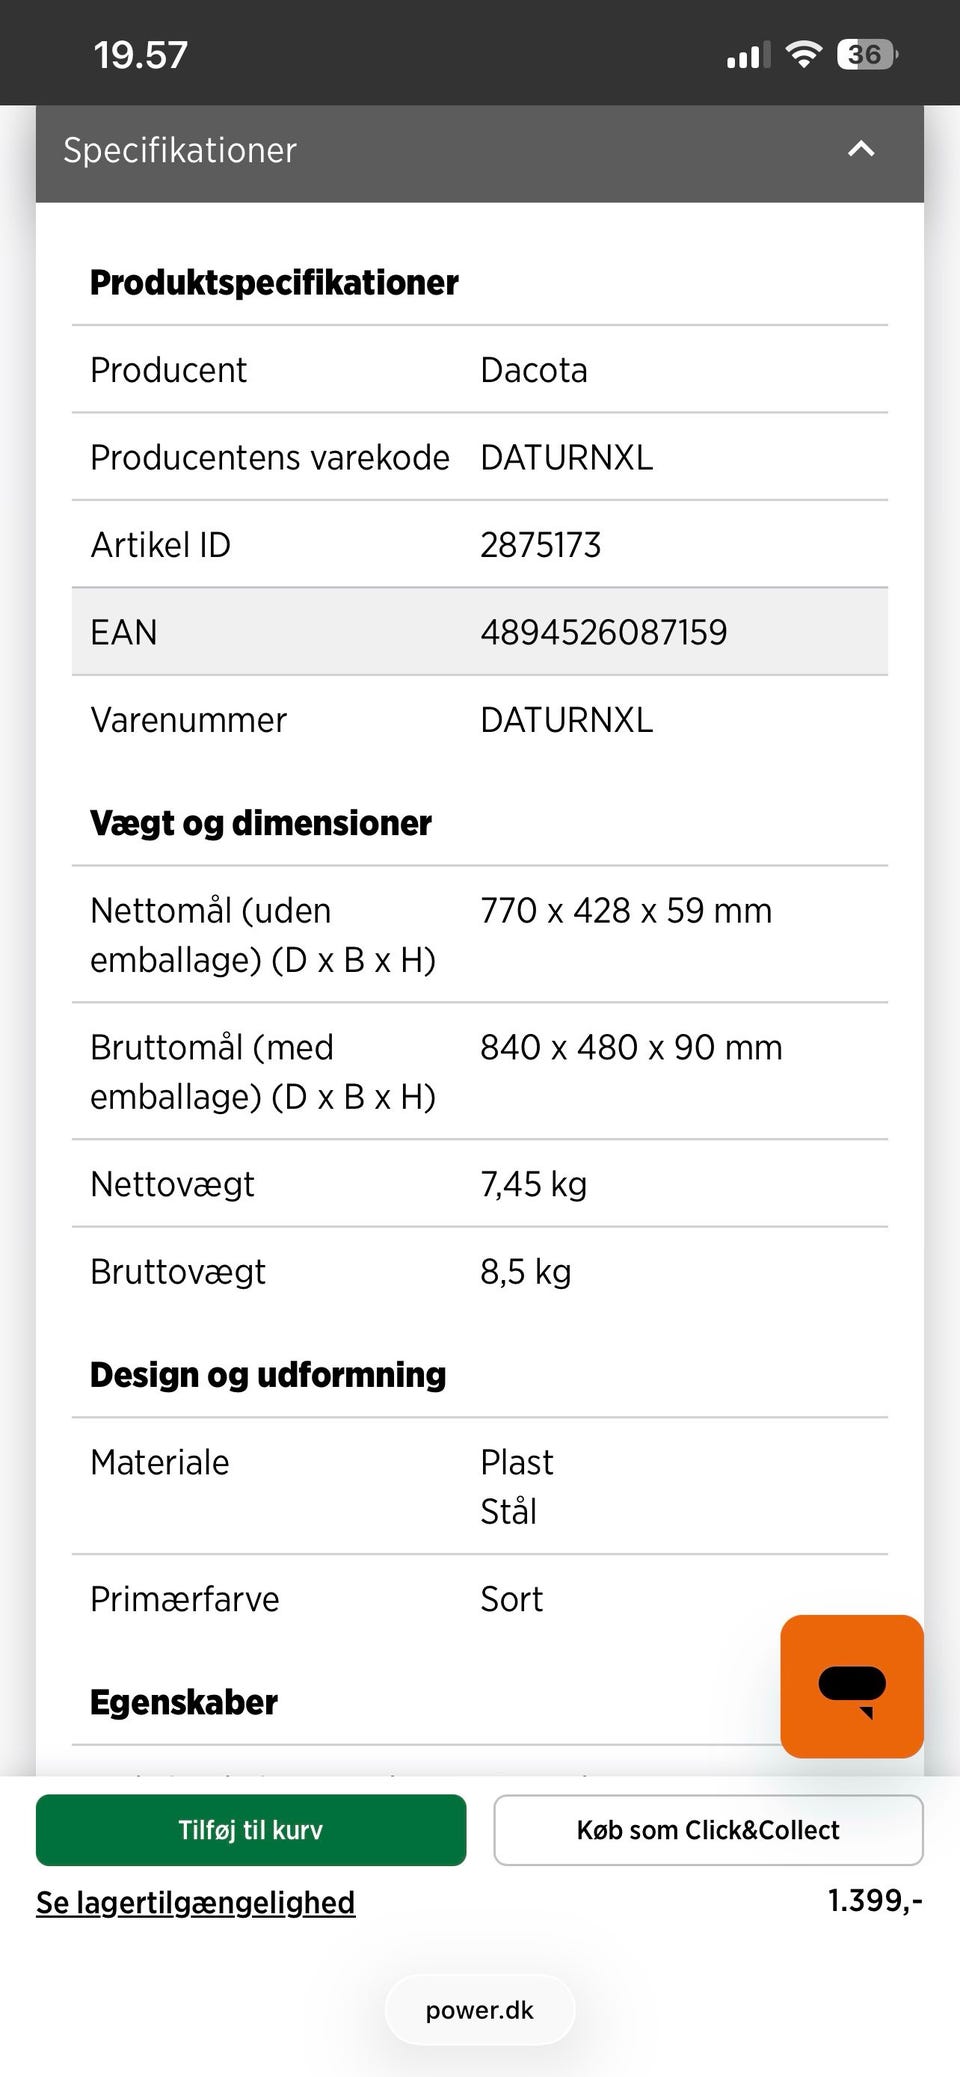Tap the Producent value Dacota
This screenshot has width=960, height=2077.
[x=534, y=370]
